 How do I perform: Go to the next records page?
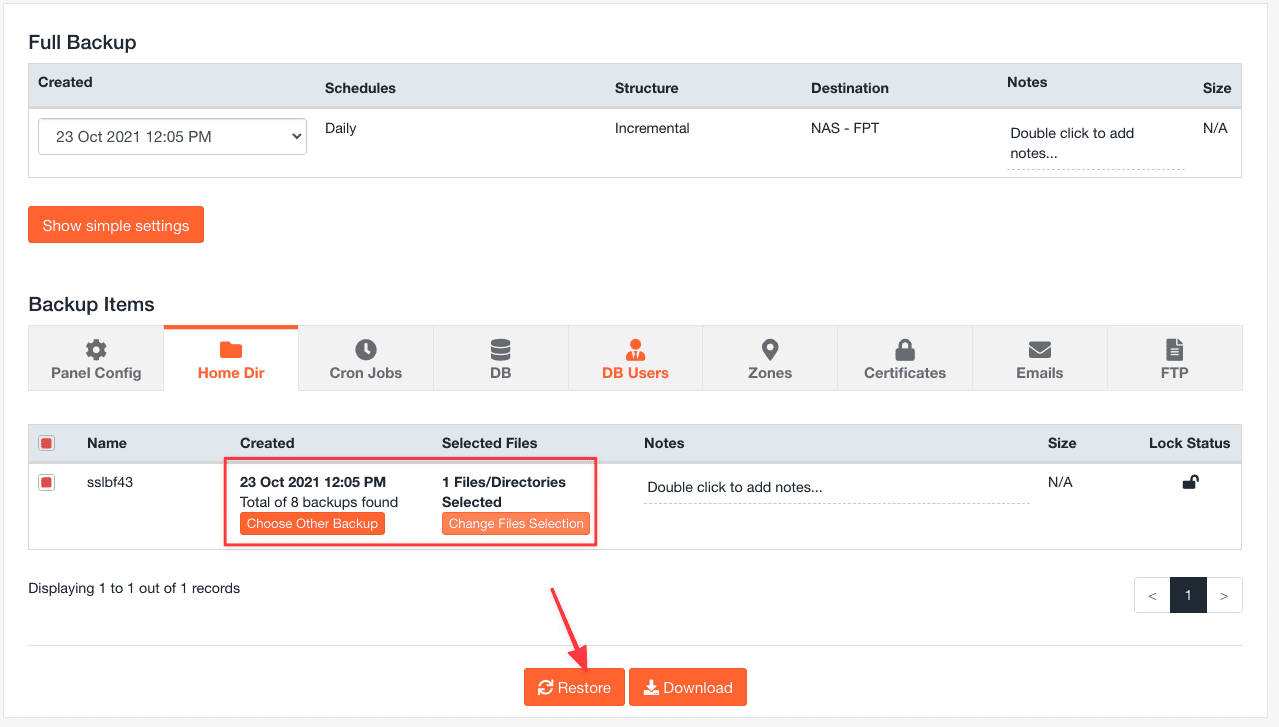pyautogui.click(x=1224, y=595)
